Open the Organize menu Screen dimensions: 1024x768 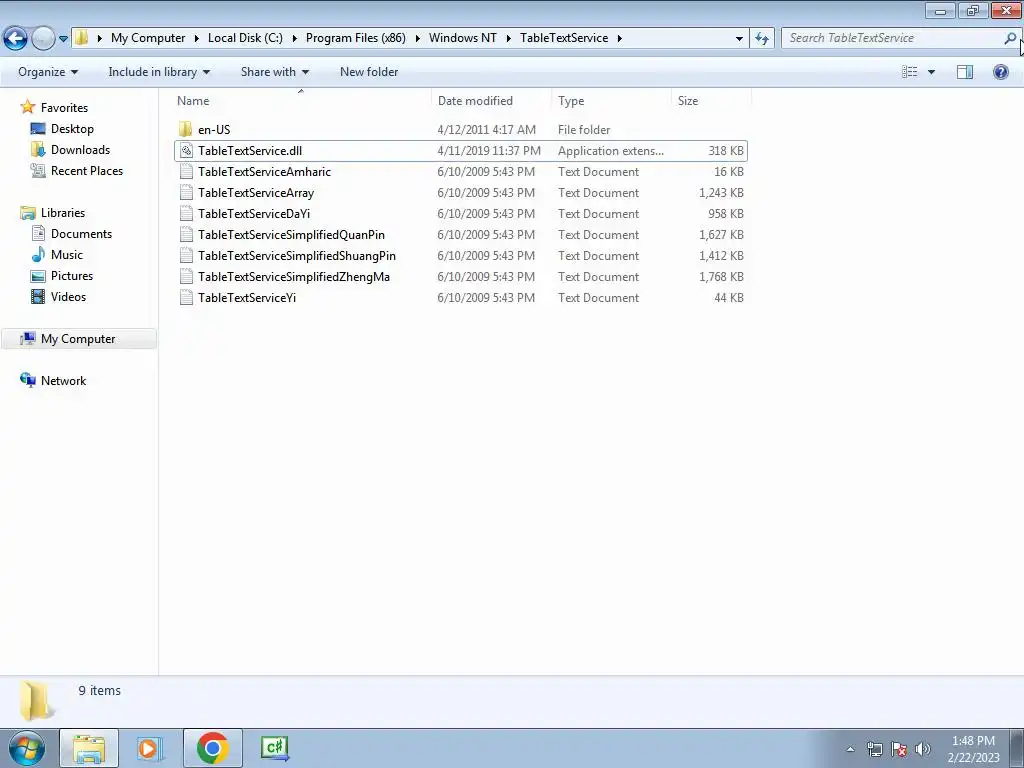click(48, 72)
